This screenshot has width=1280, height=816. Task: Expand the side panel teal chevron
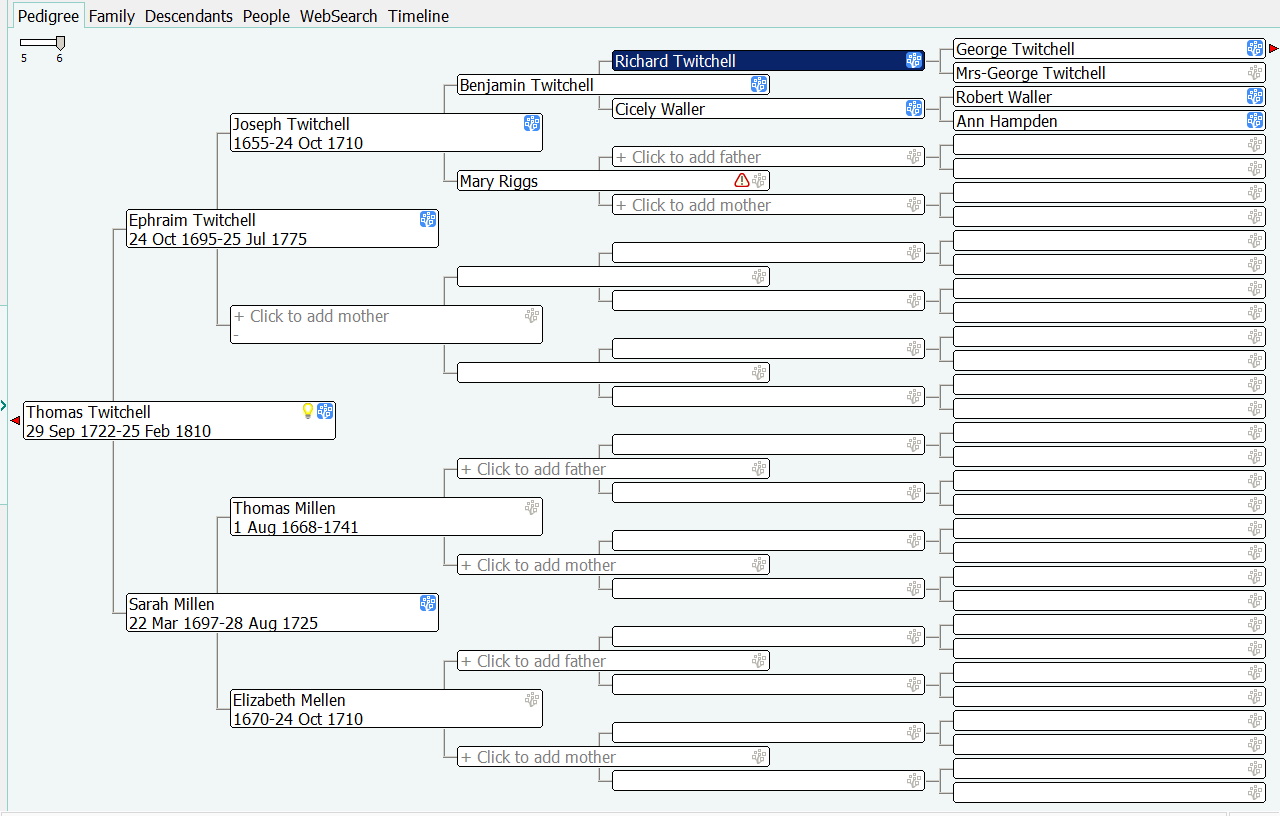(4, 405)
